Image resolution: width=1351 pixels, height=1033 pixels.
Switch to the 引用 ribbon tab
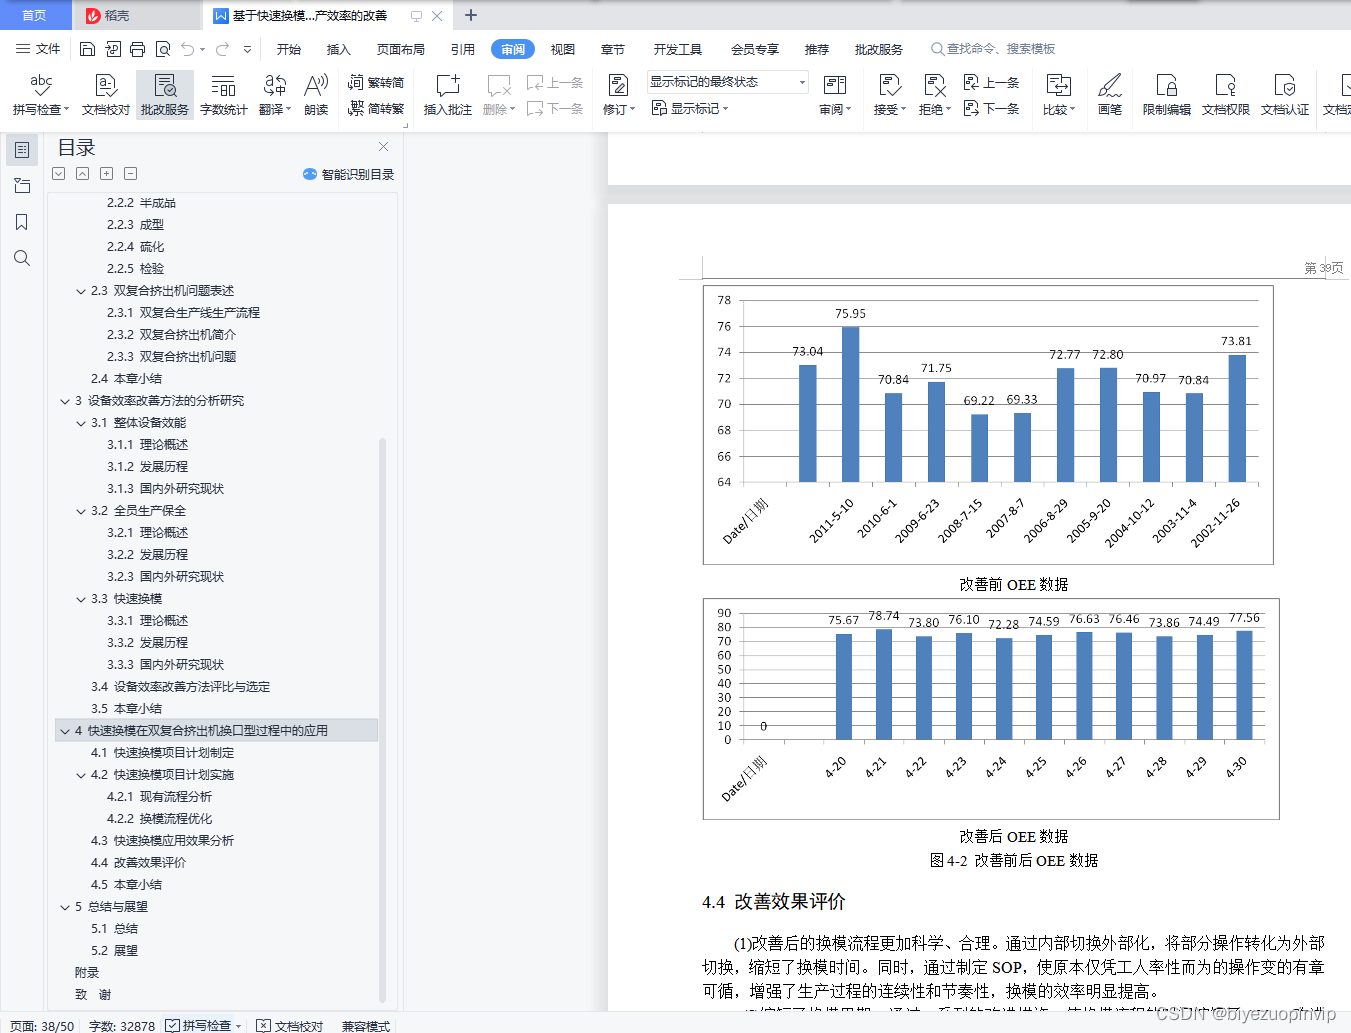463,49
